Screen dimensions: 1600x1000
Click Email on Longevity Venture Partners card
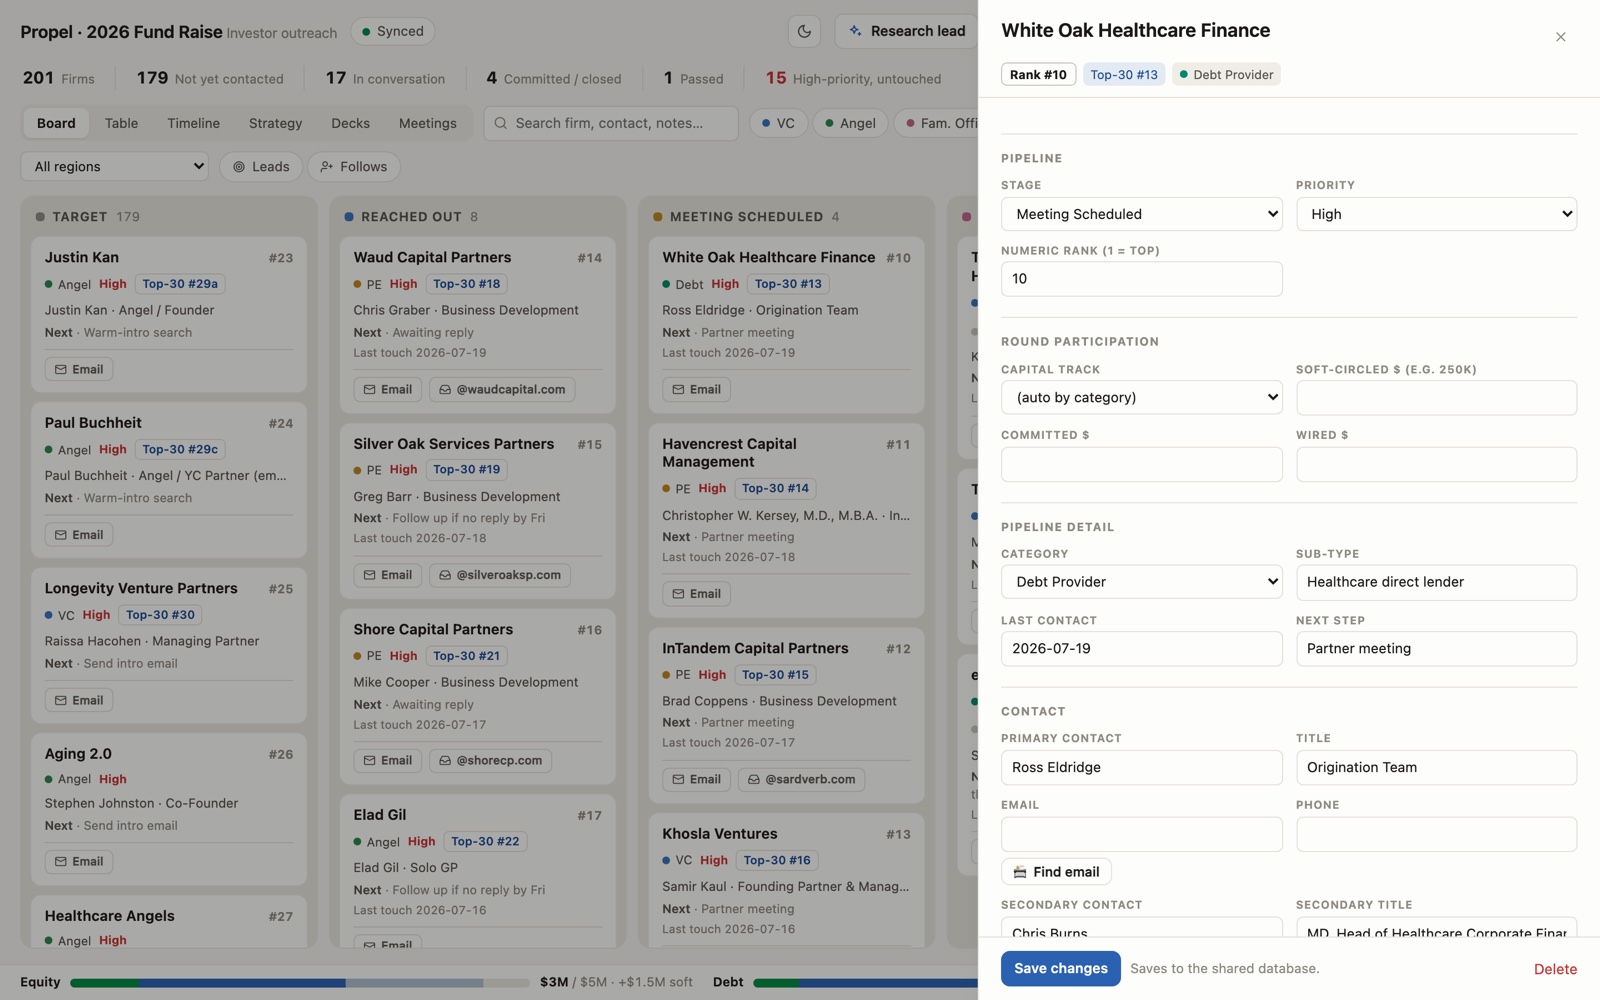[79, 700]
